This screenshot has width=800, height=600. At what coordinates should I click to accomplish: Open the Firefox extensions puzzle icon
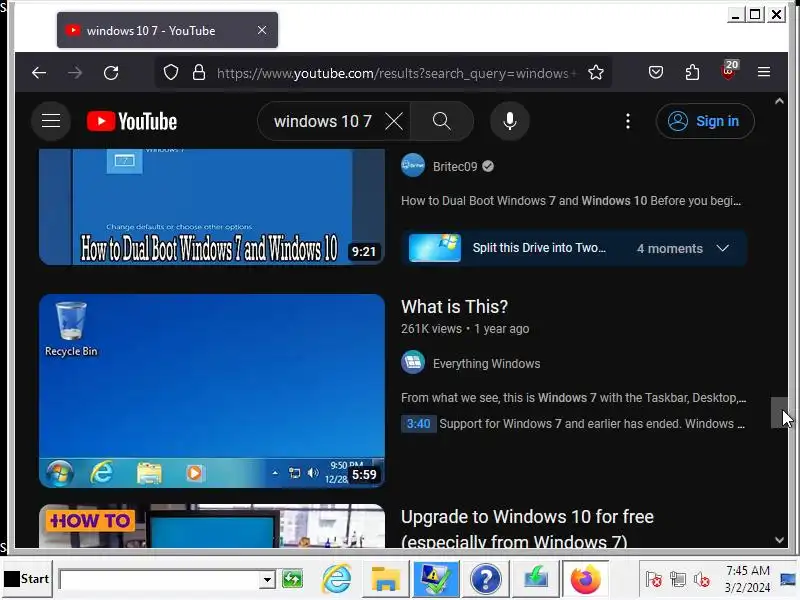tap(692, 72)
